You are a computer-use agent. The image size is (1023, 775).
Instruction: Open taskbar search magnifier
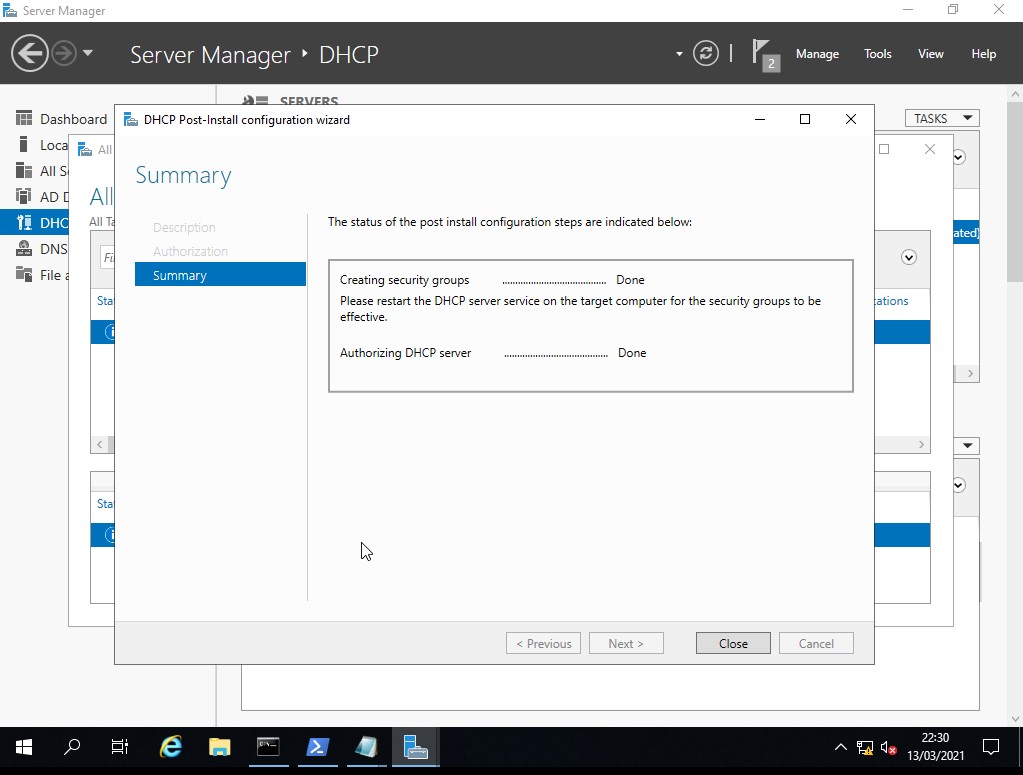(72, 747)
